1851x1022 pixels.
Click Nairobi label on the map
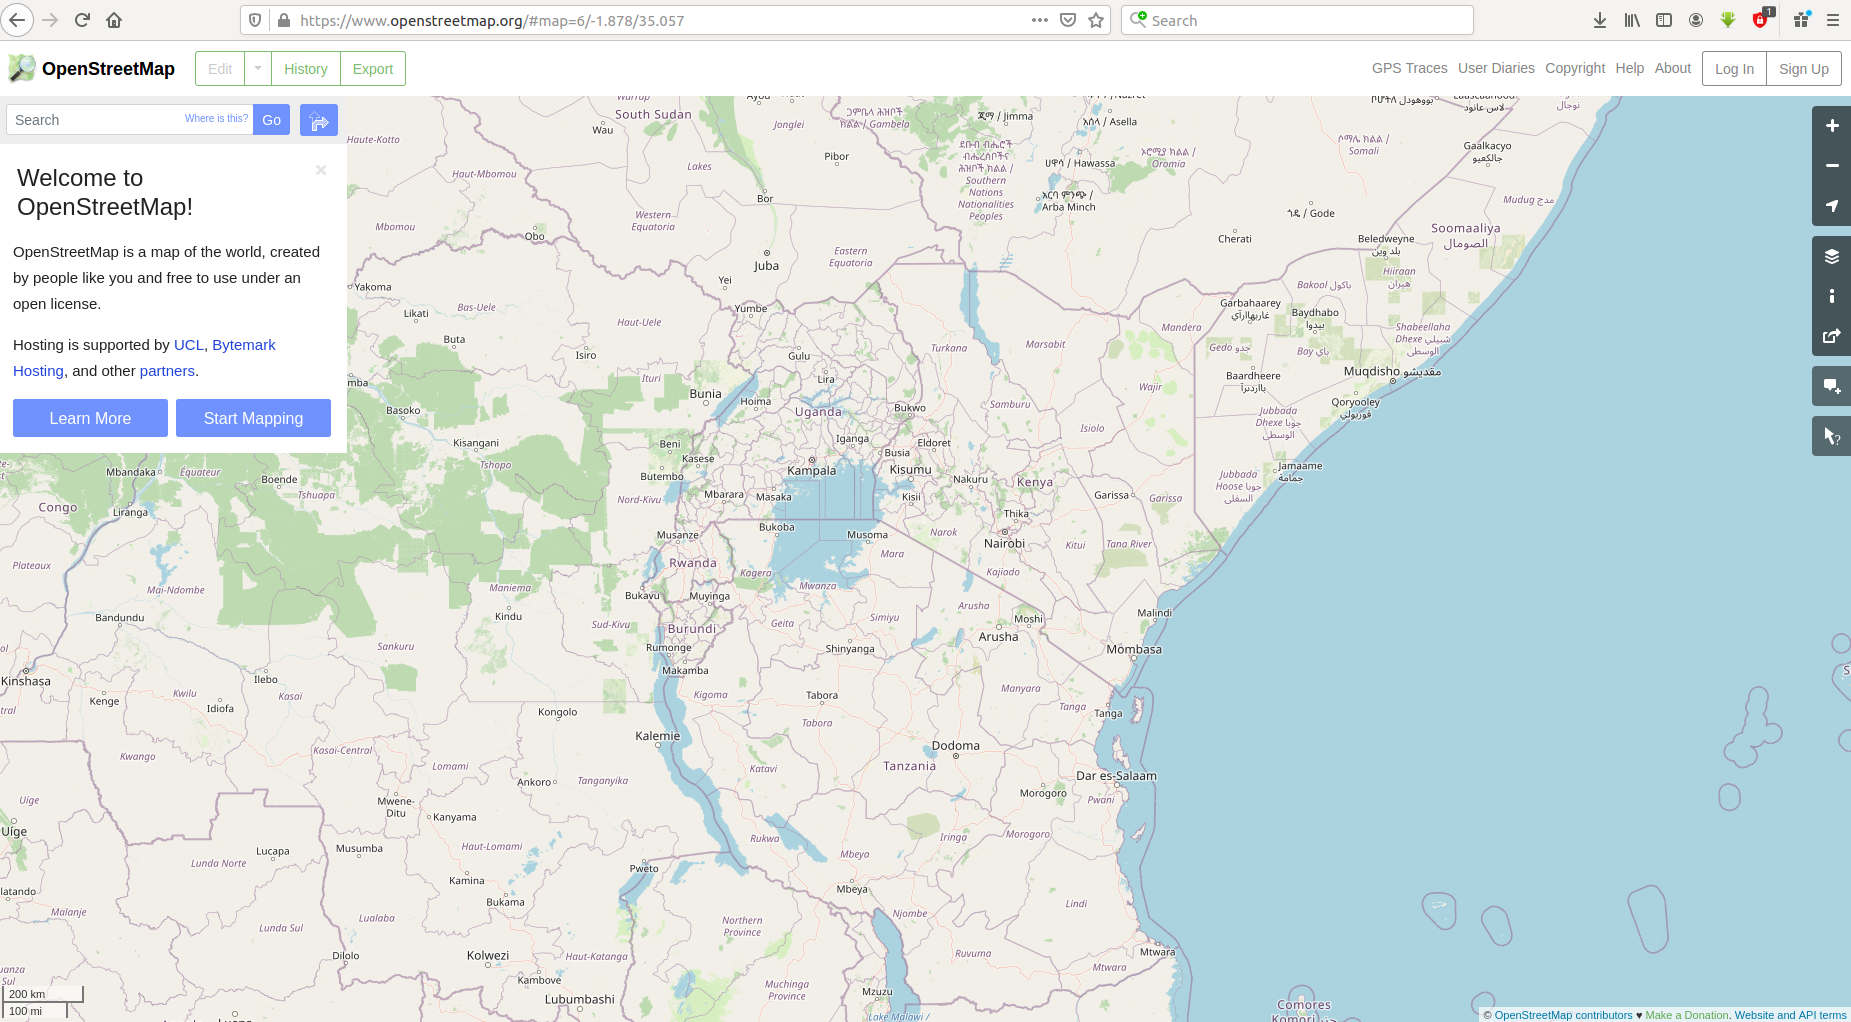(1004, 544)
